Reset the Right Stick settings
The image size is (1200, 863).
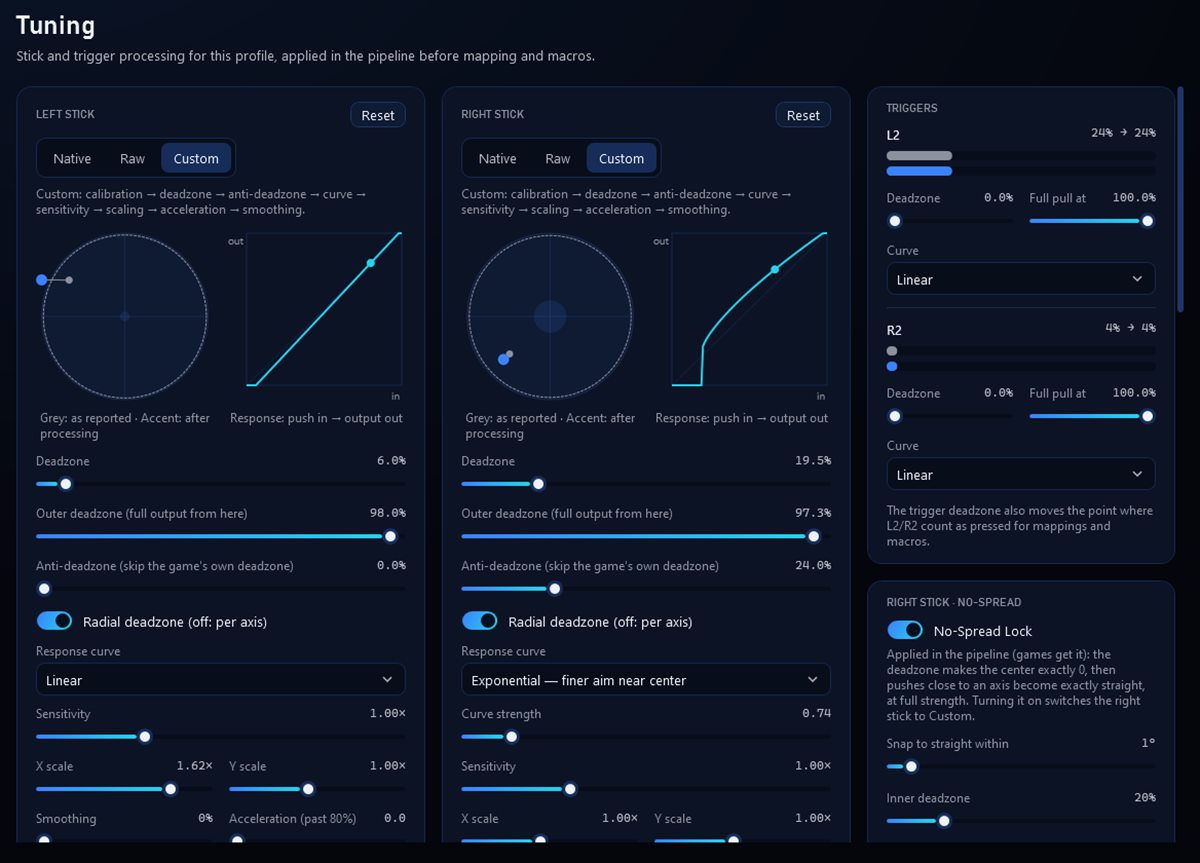803,115
